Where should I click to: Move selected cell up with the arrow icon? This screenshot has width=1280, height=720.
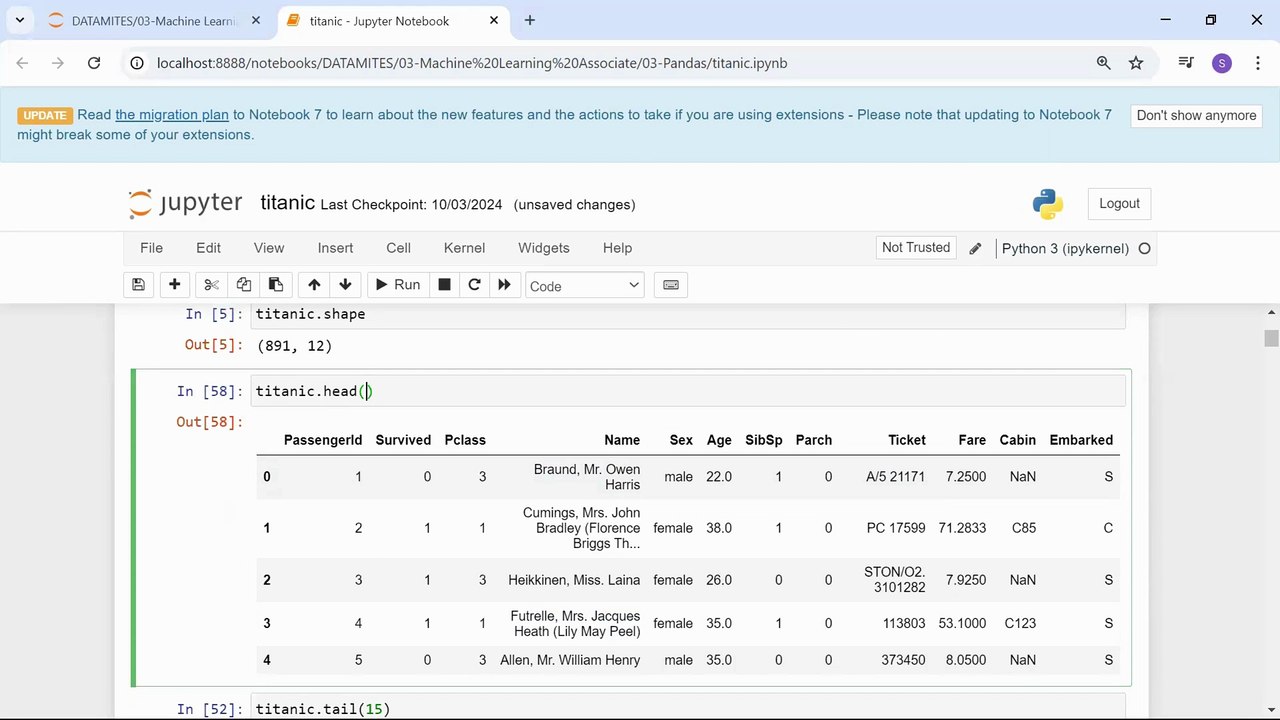point(314,285)
